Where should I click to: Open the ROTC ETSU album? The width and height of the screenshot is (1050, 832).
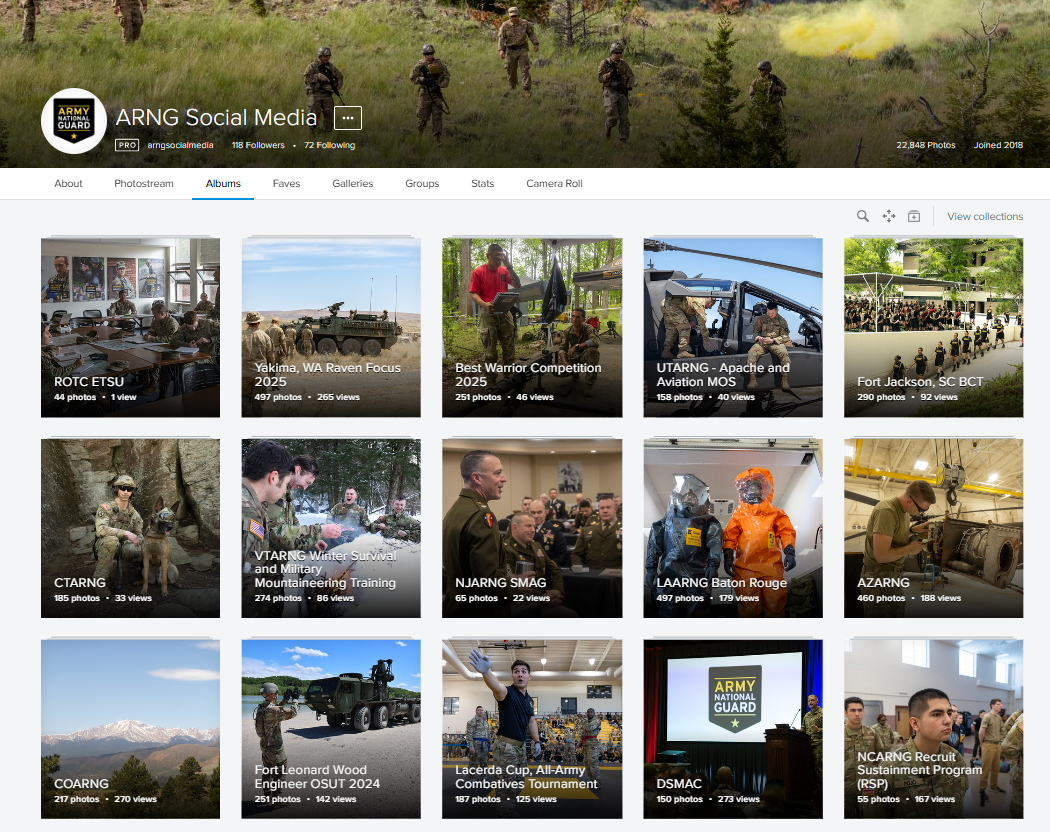point(130,327)
